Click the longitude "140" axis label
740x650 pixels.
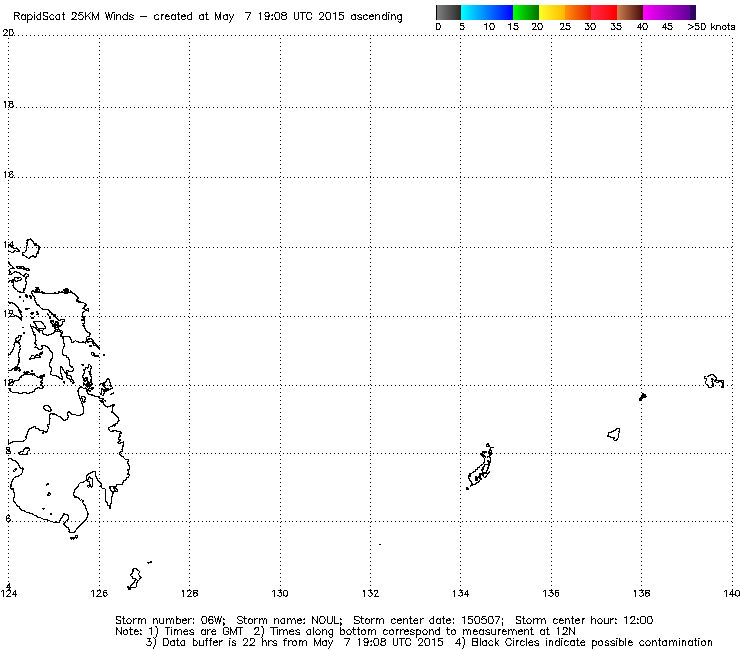coord(731,593)
